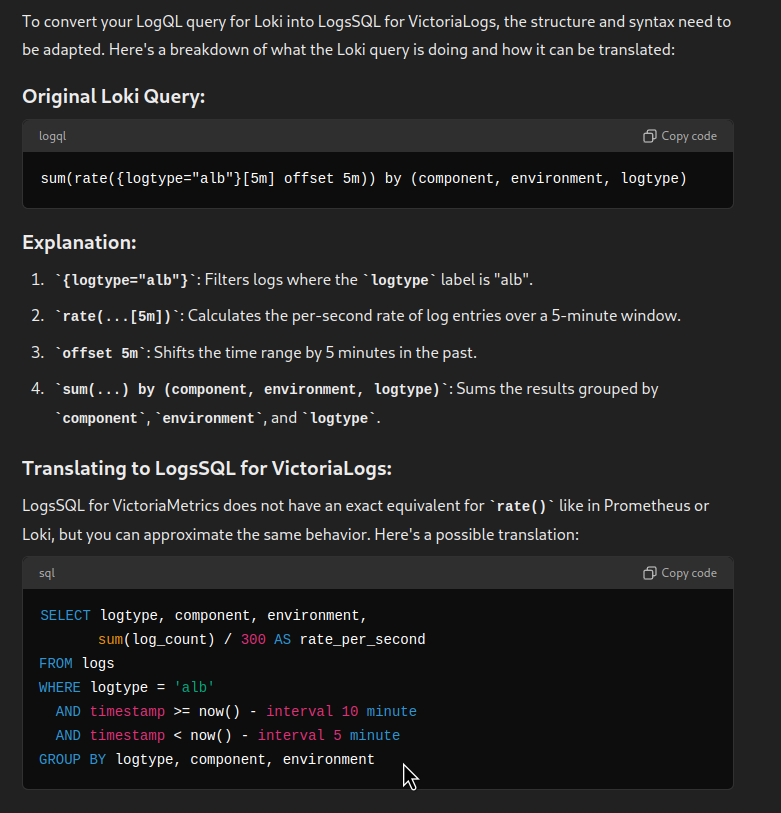
Task: Click the 'logql' language label
Action: (x=52, y=136)
